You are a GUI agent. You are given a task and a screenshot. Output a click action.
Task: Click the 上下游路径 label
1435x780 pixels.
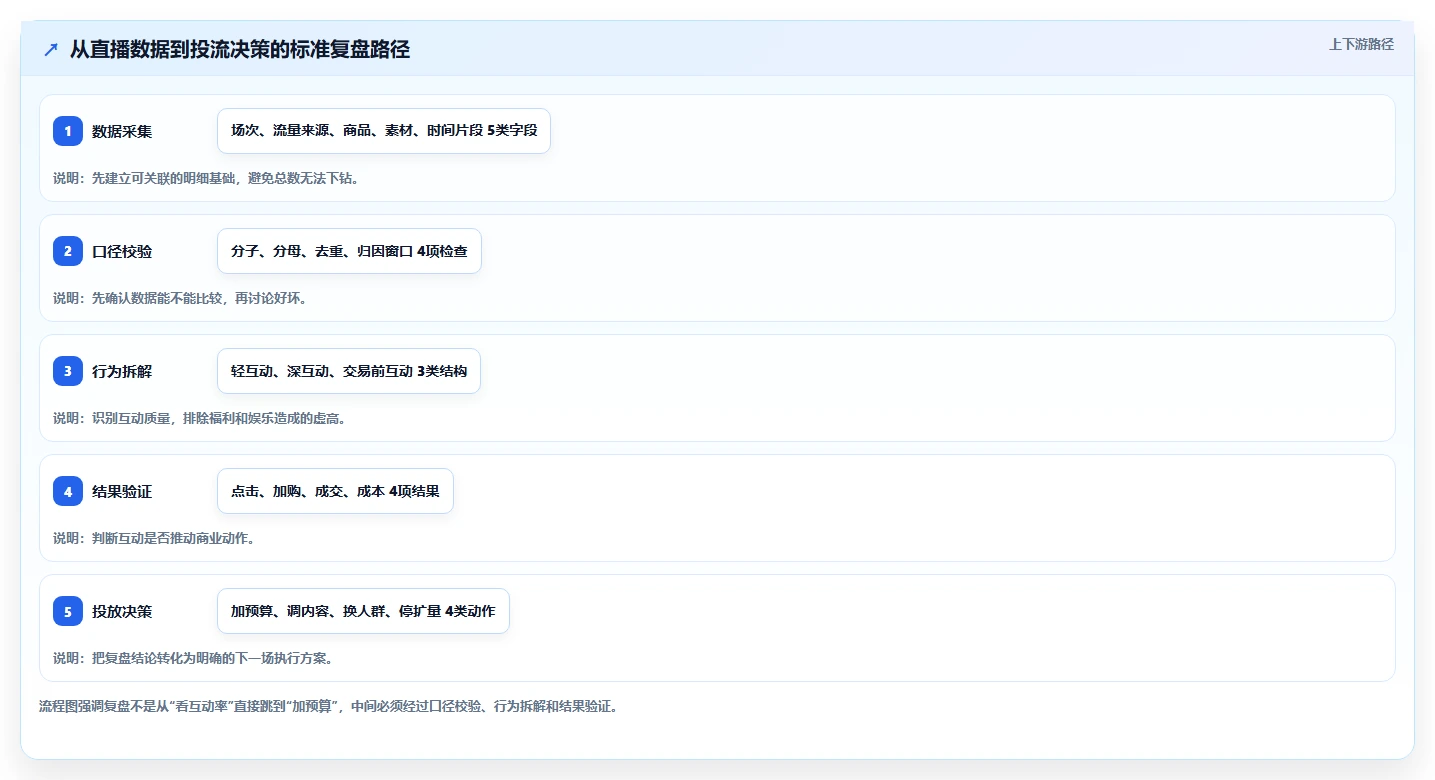[1361, 44]
